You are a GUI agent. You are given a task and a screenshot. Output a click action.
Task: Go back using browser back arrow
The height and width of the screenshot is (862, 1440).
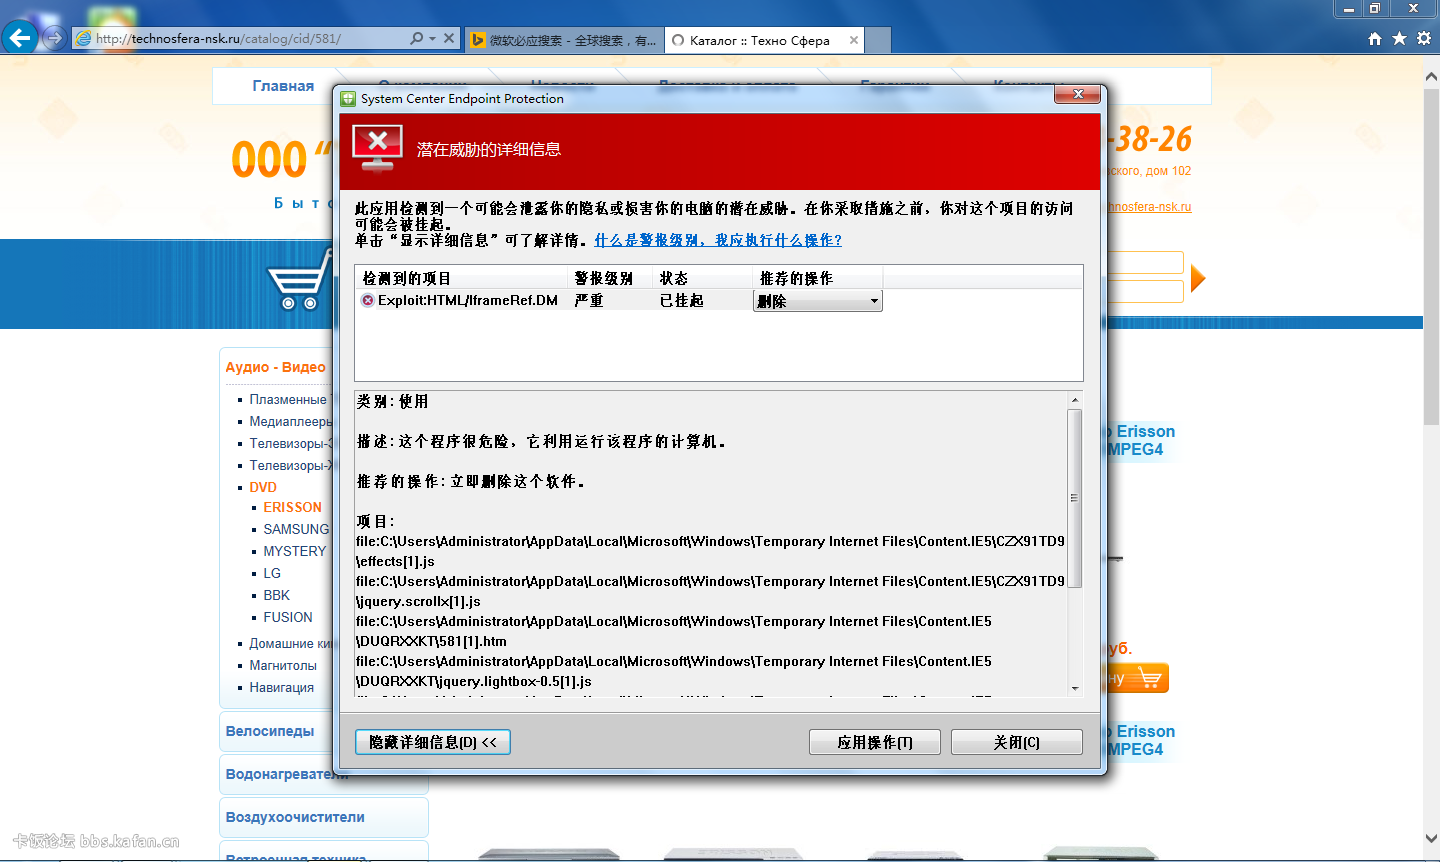coord(20,38)
